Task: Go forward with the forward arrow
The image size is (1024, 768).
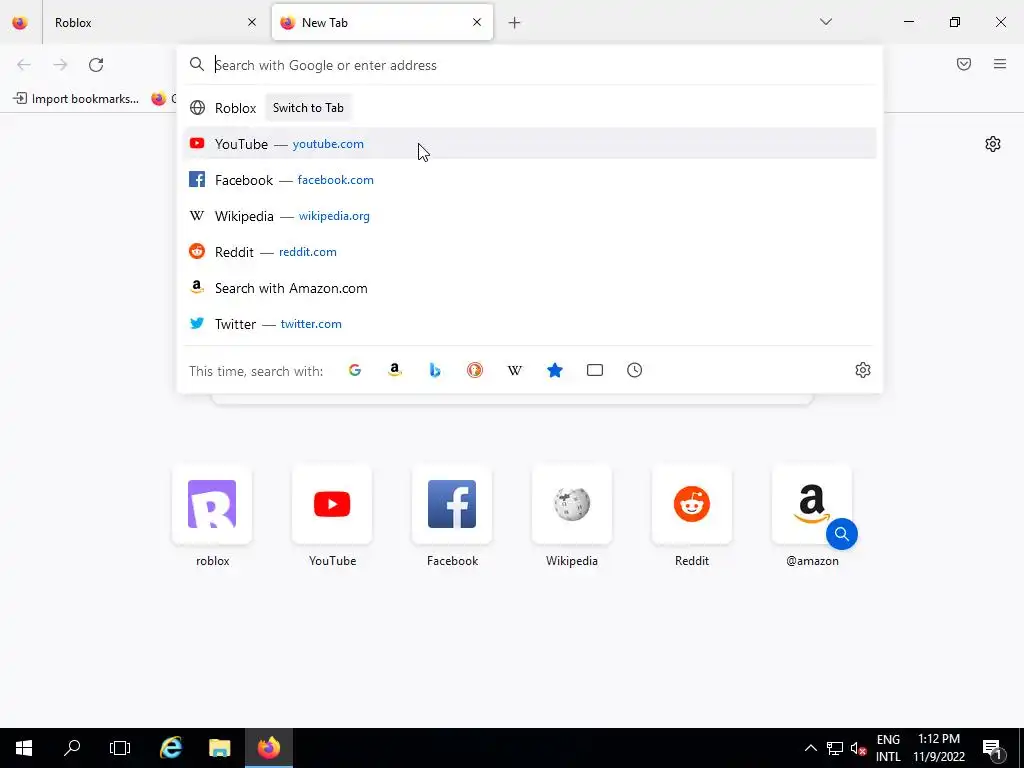Action: pyautogui.click(x=60, y=65)
